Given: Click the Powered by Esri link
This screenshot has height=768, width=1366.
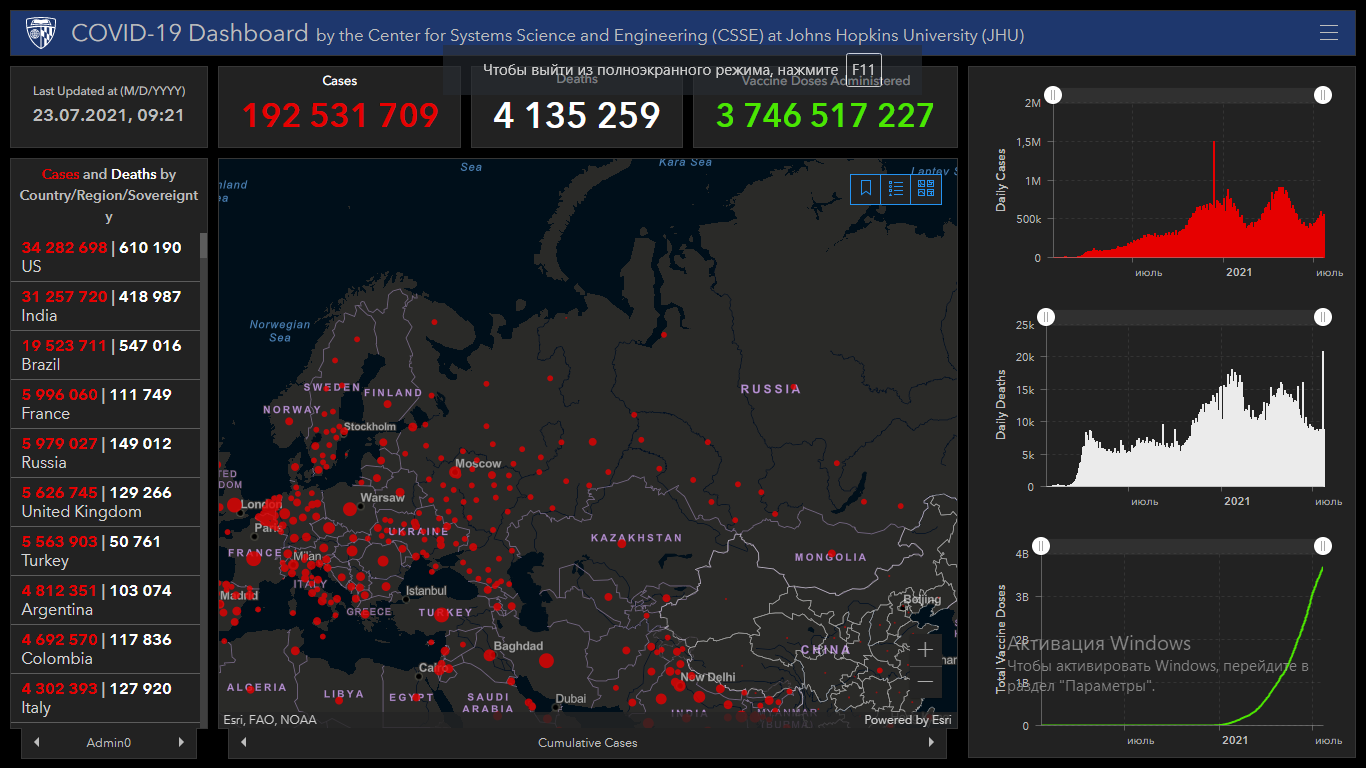Looking at the screenshot, I should 907,720.
